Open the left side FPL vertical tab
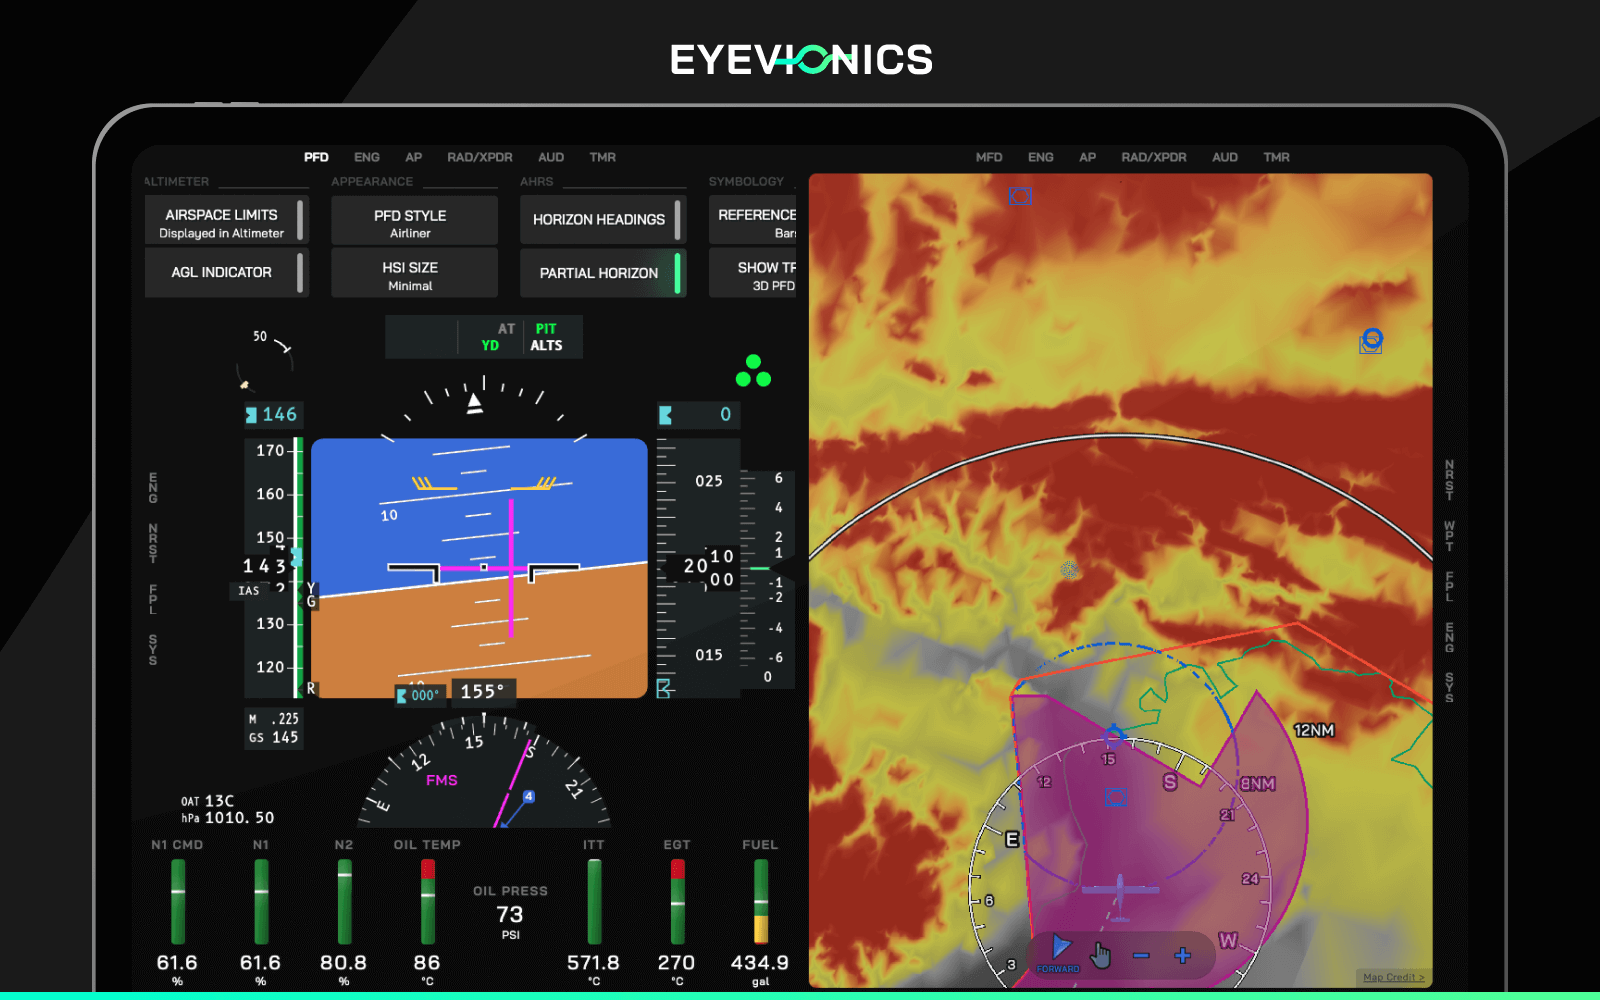The width and height of the screenshot is (1600, 1000). click(x=153, y=599)
